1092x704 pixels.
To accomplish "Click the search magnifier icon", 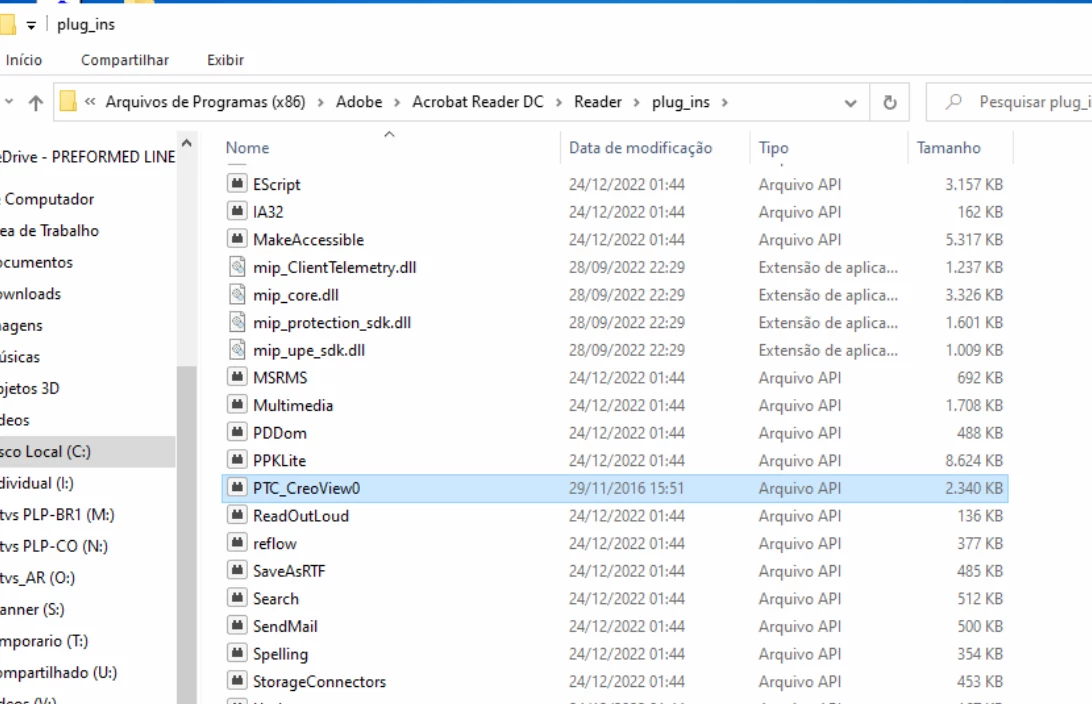I will (x=953, y=102).
